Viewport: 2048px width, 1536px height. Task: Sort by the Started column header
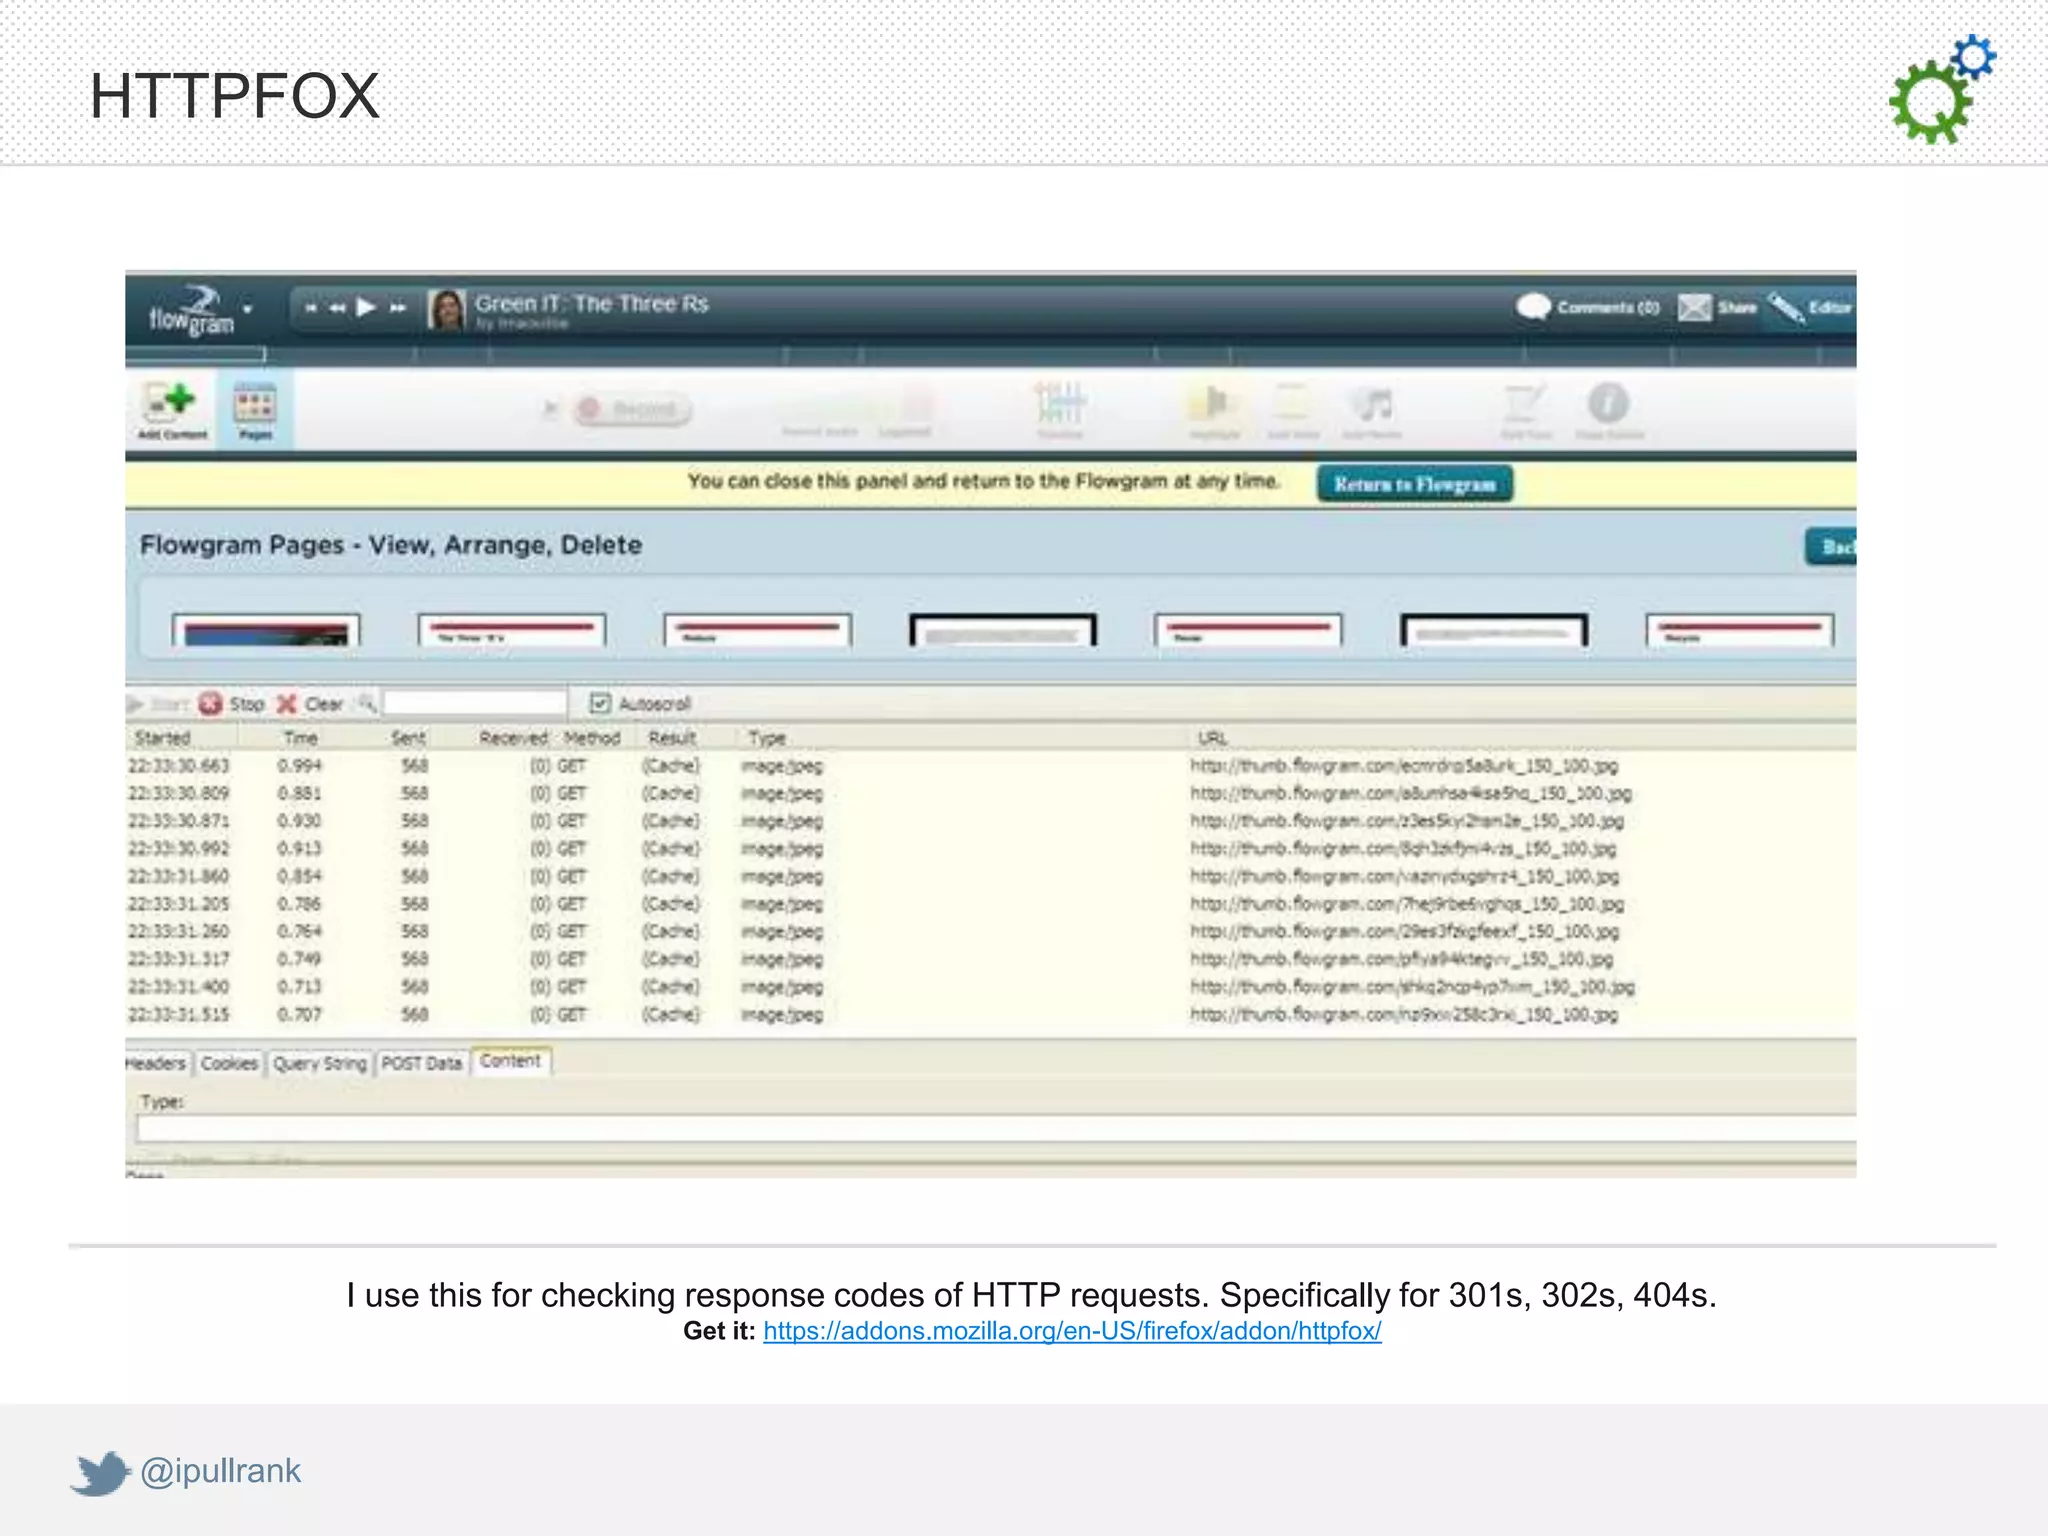point(162,738)
